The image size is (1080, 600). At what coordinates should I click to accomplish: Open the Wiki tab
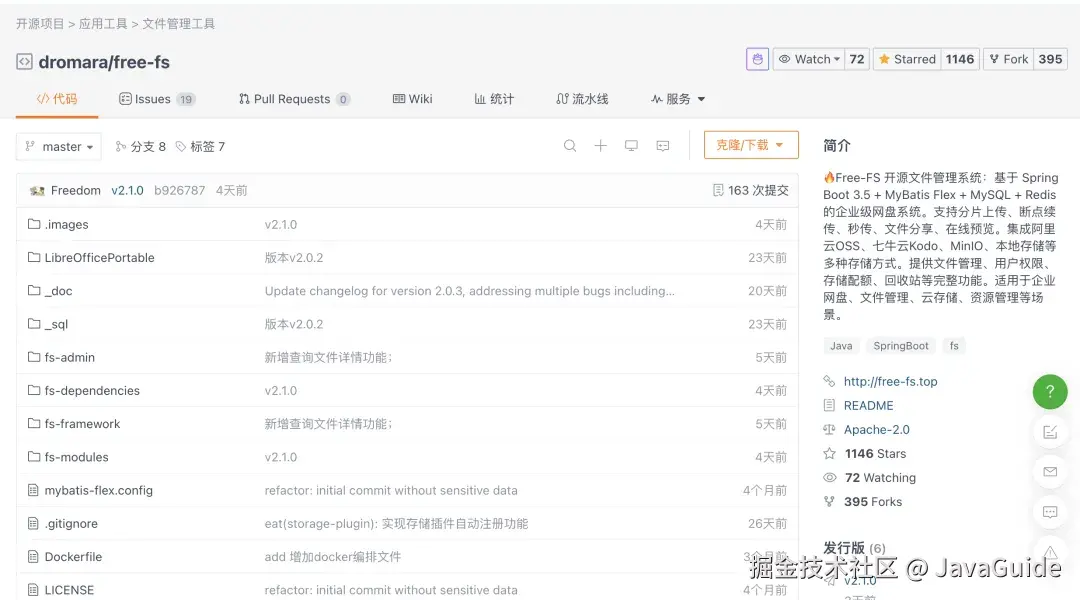[412, 99]
